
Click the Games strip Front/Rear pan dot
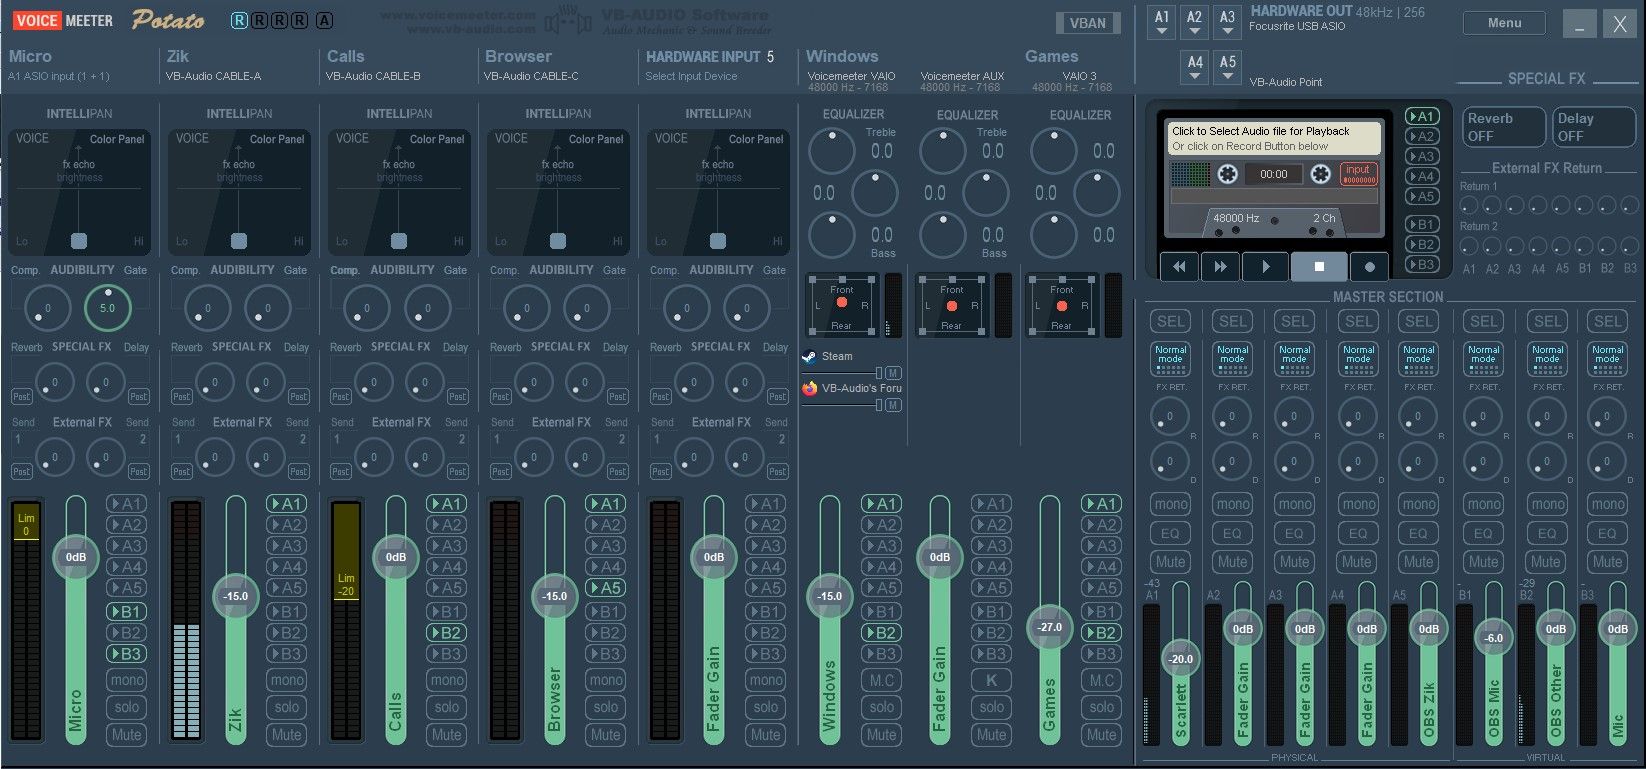[1062, 306]
